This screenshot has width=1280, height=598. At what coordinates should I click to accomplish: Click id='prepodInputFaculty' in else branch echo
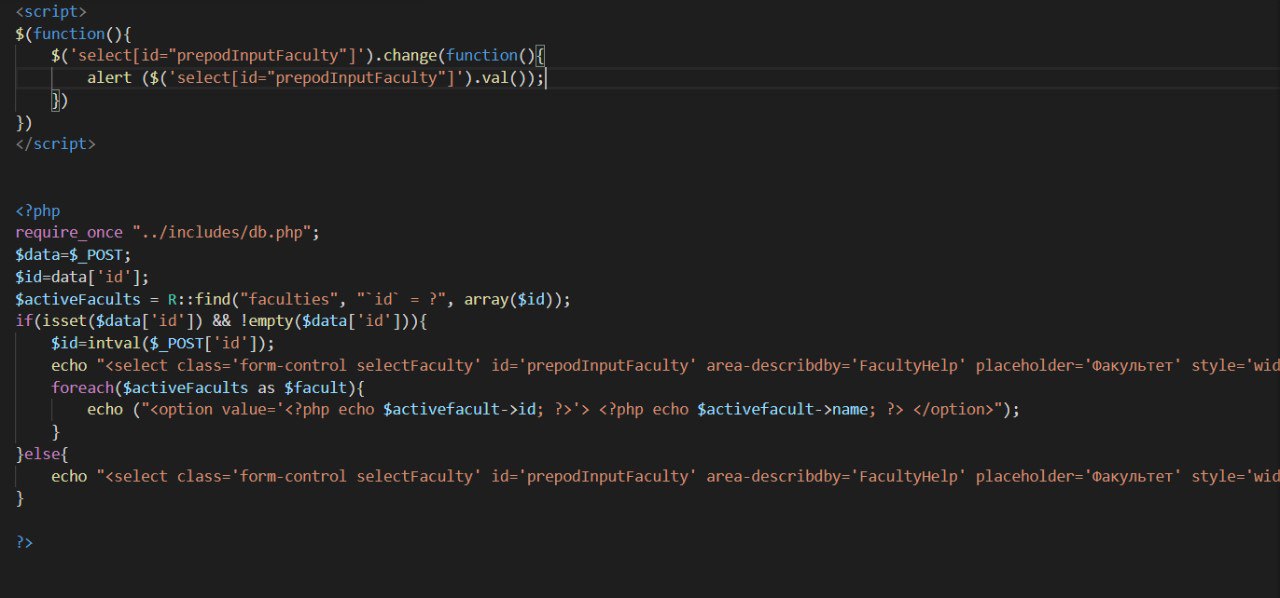point(594,476)
